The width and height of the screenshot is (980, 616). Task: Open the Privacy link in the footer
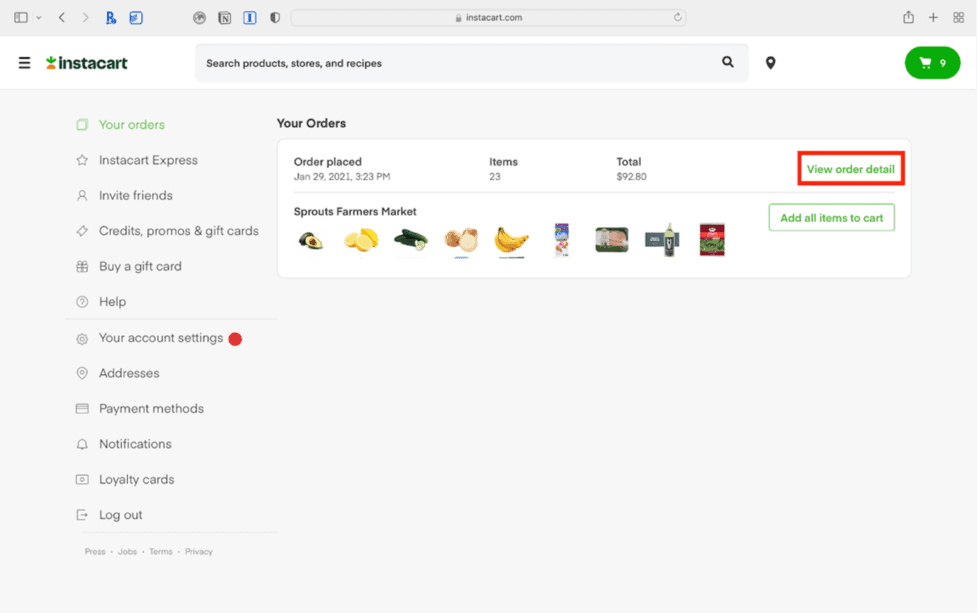[198, 551]
